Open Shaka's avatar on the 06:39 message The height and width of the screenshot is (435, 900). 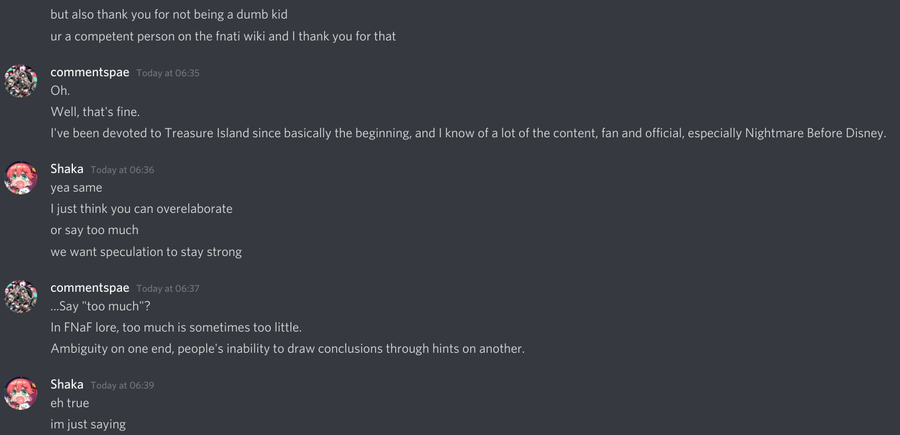coord(22,392)
